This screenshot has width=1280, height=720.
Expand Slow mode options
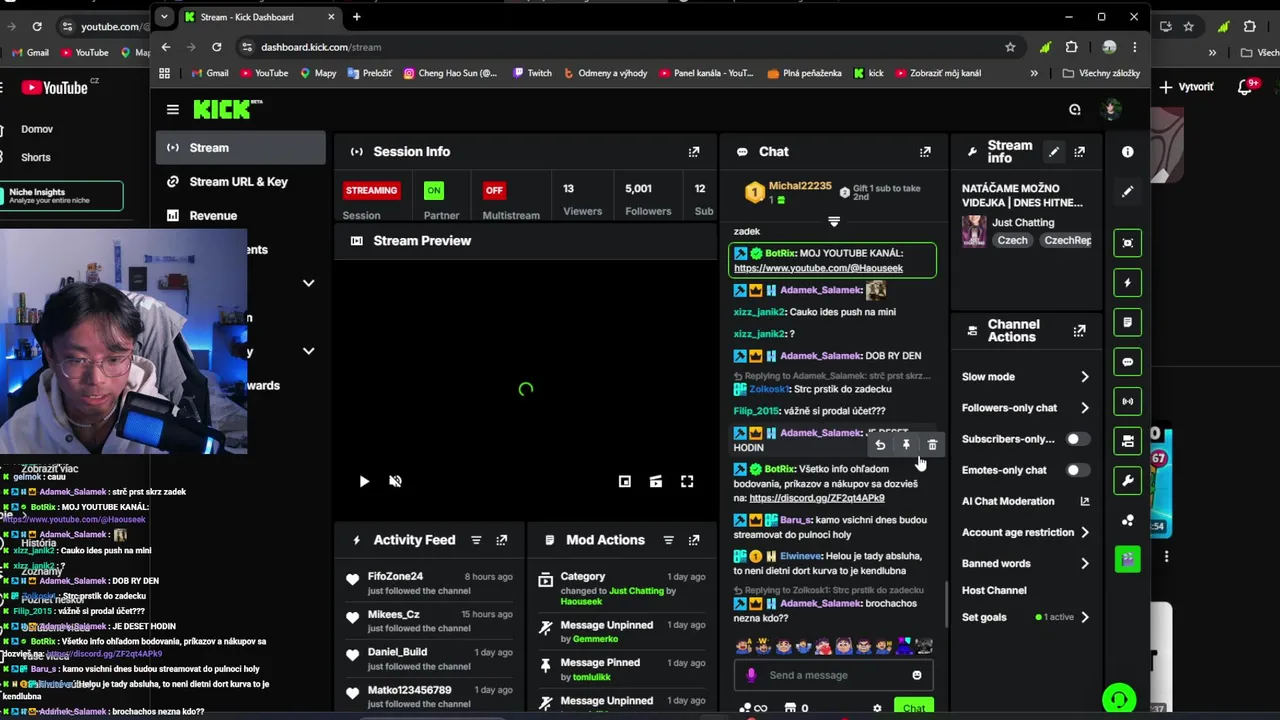pos(1085,377)
